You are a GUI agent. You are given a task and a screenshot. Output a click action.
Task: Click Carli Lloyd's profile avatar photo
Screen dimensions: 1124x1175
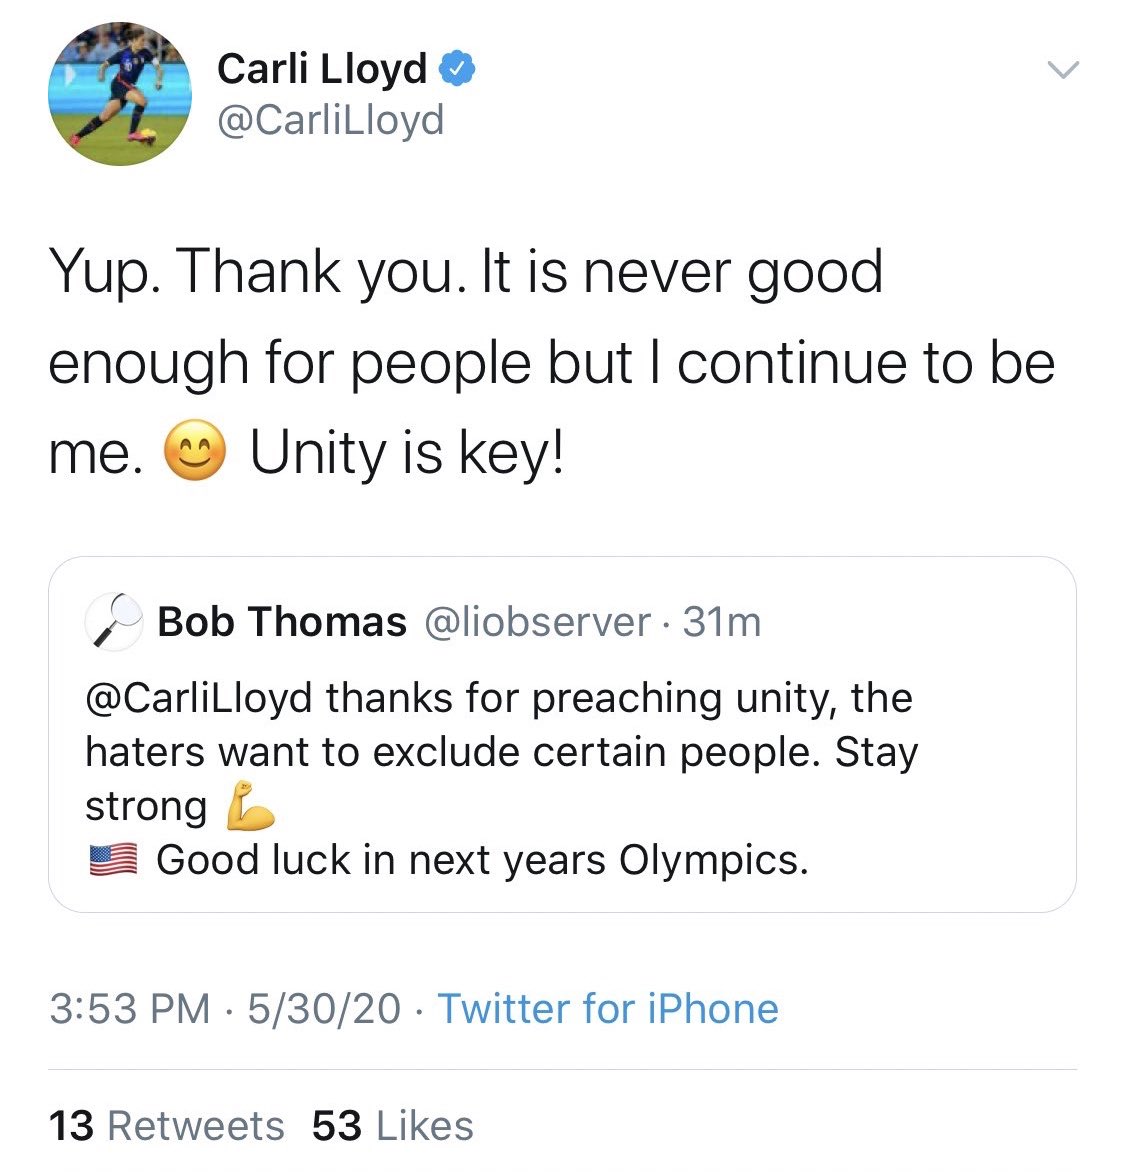tap(120, 94)
